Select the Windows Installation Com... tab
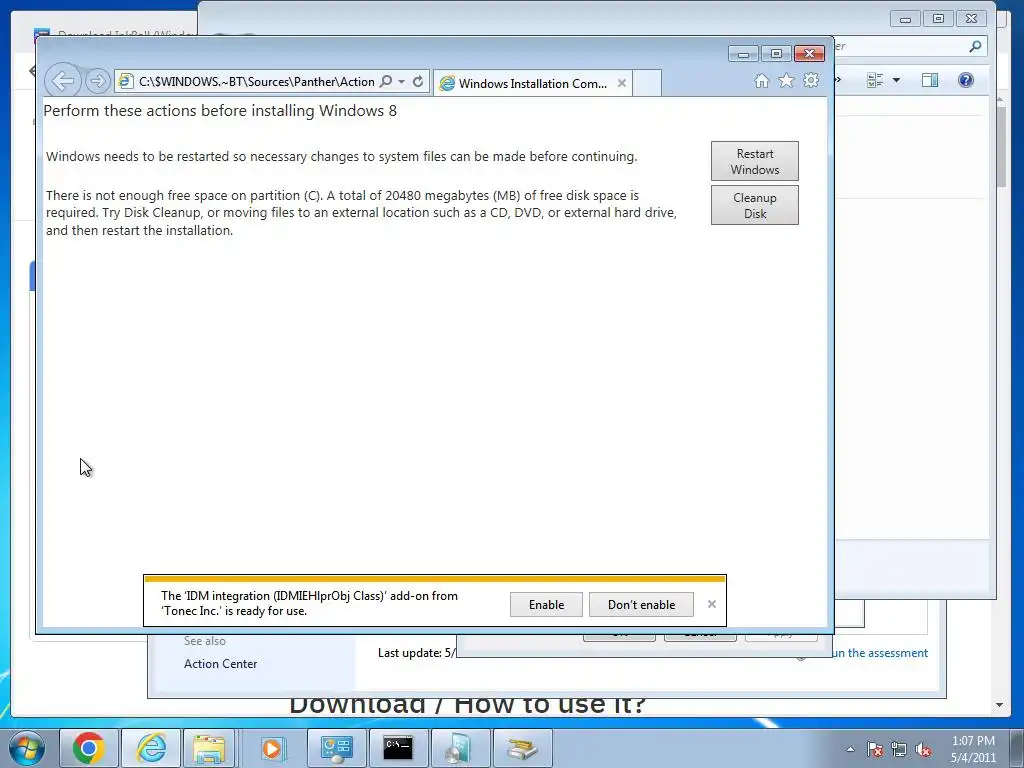 532,84
